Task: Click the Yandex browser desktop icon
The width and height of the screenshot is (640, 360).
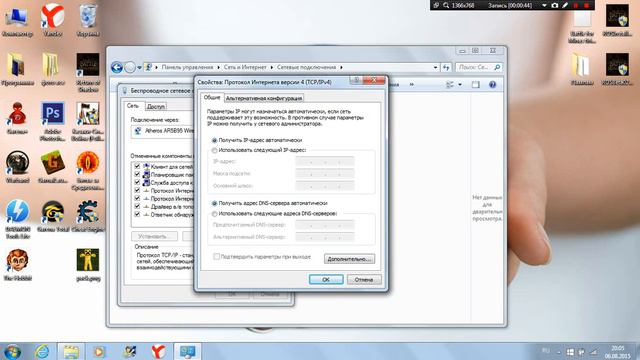Action: click(x=53, y=20)
